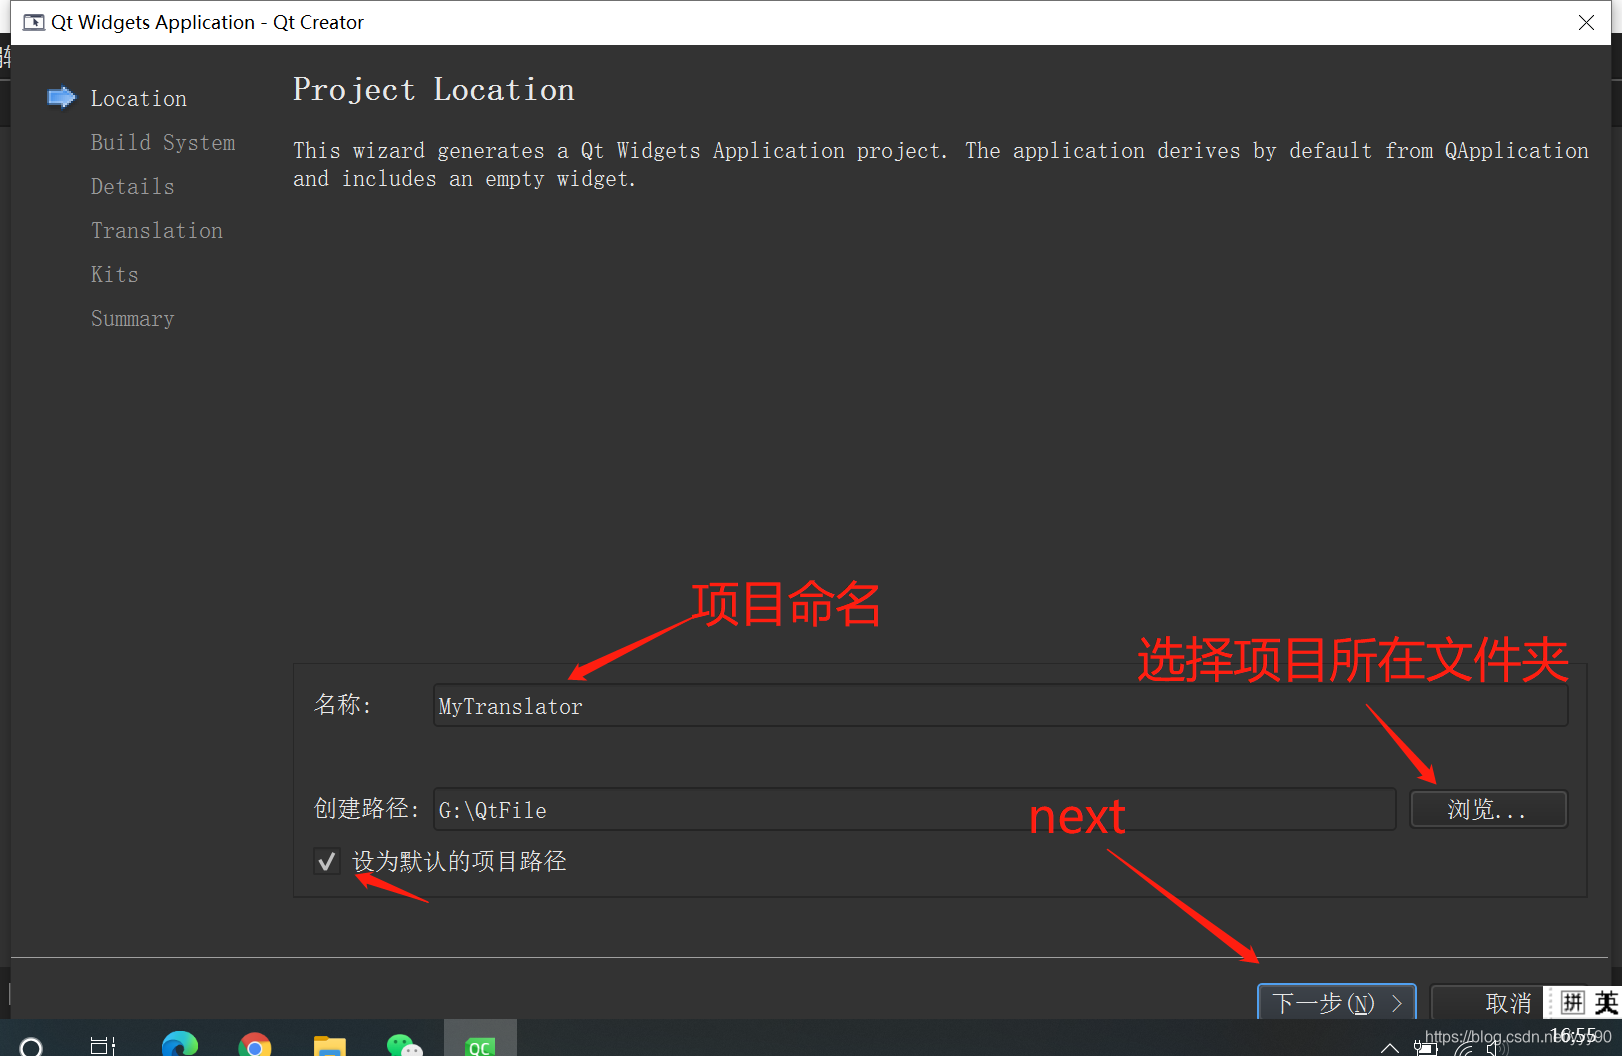Click the Qt Creator window title icon

34,22
